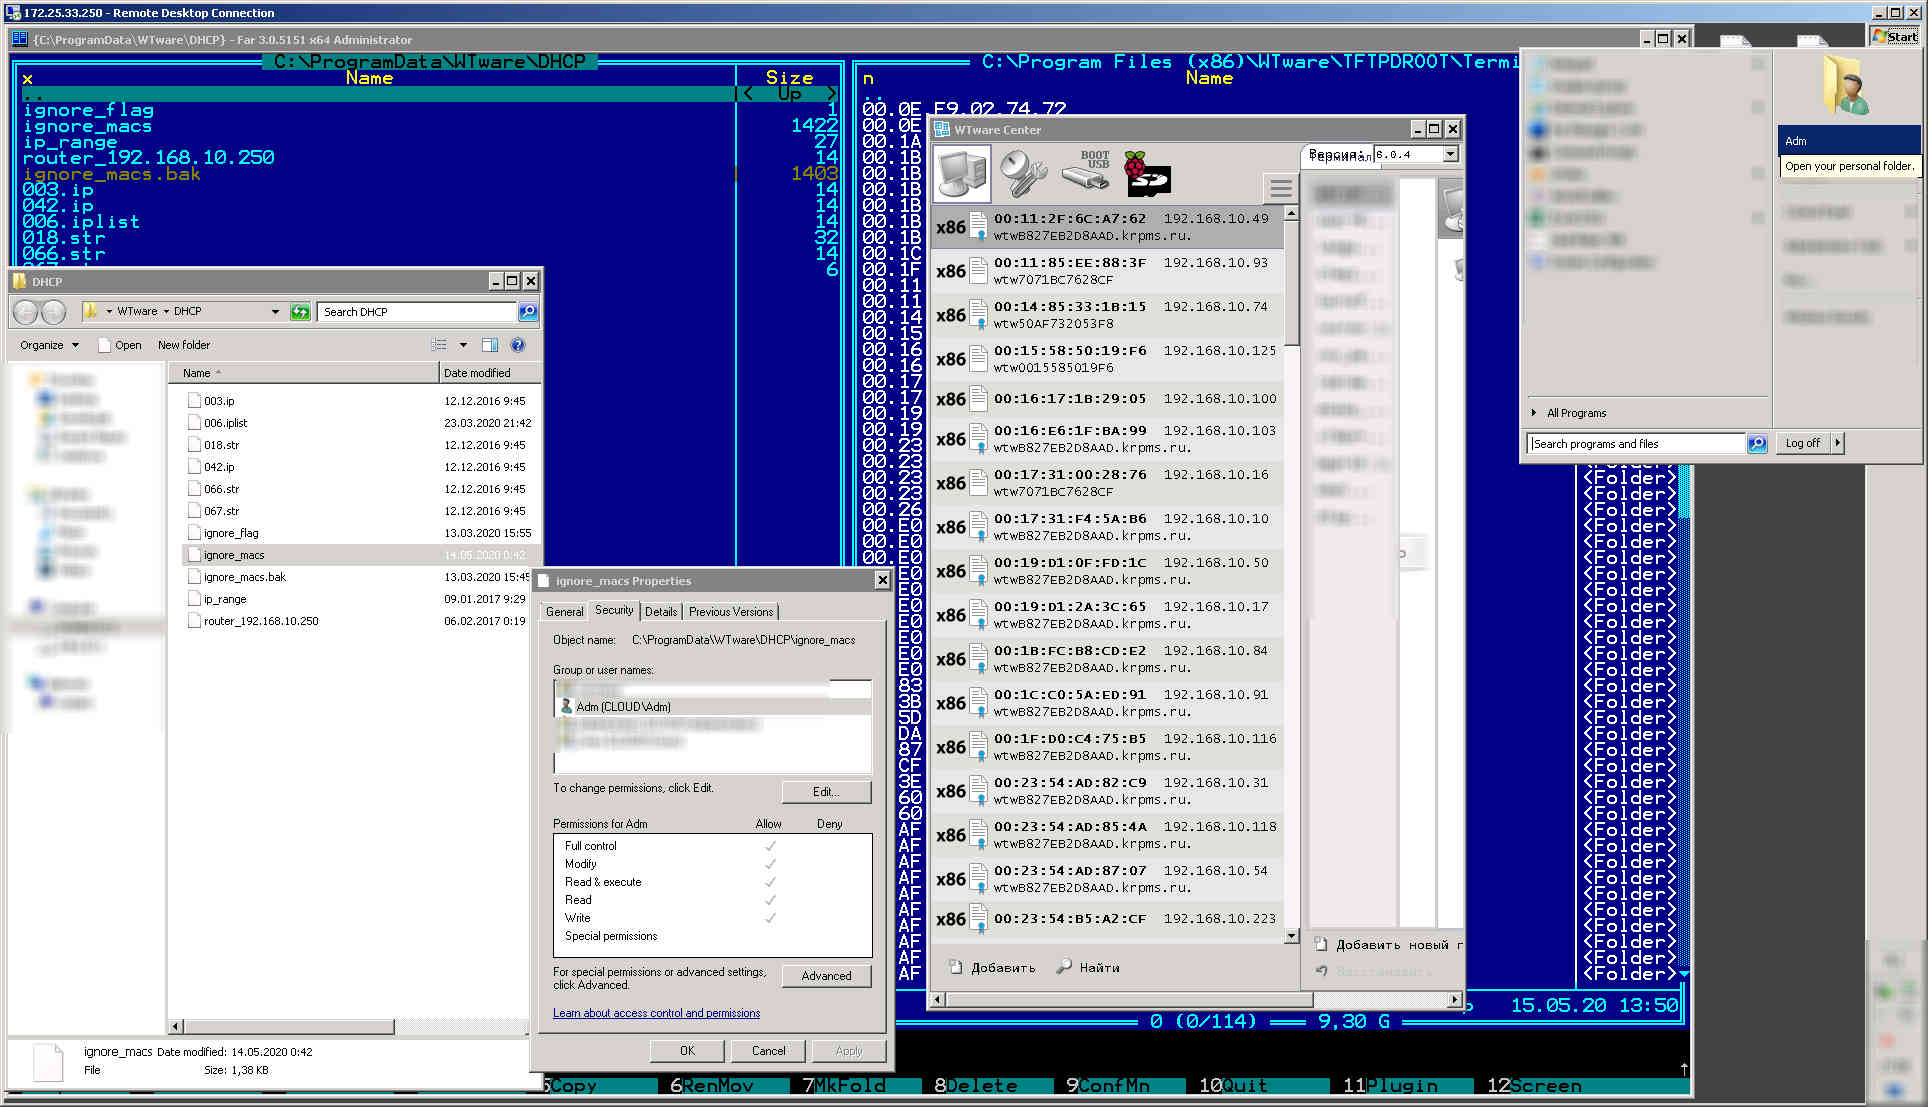Switch to the Details tab

pos(660,611)
